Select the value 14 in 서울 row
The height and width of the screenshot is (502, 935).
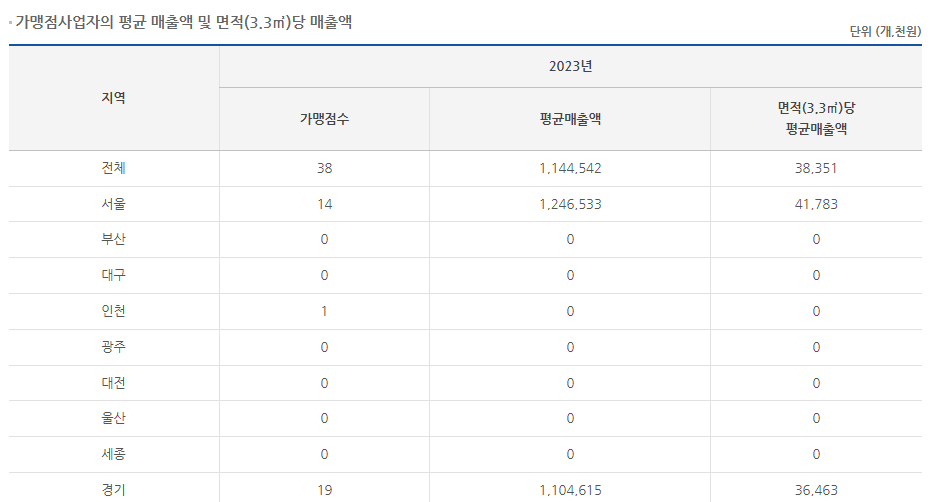click(x=324, y=204)
